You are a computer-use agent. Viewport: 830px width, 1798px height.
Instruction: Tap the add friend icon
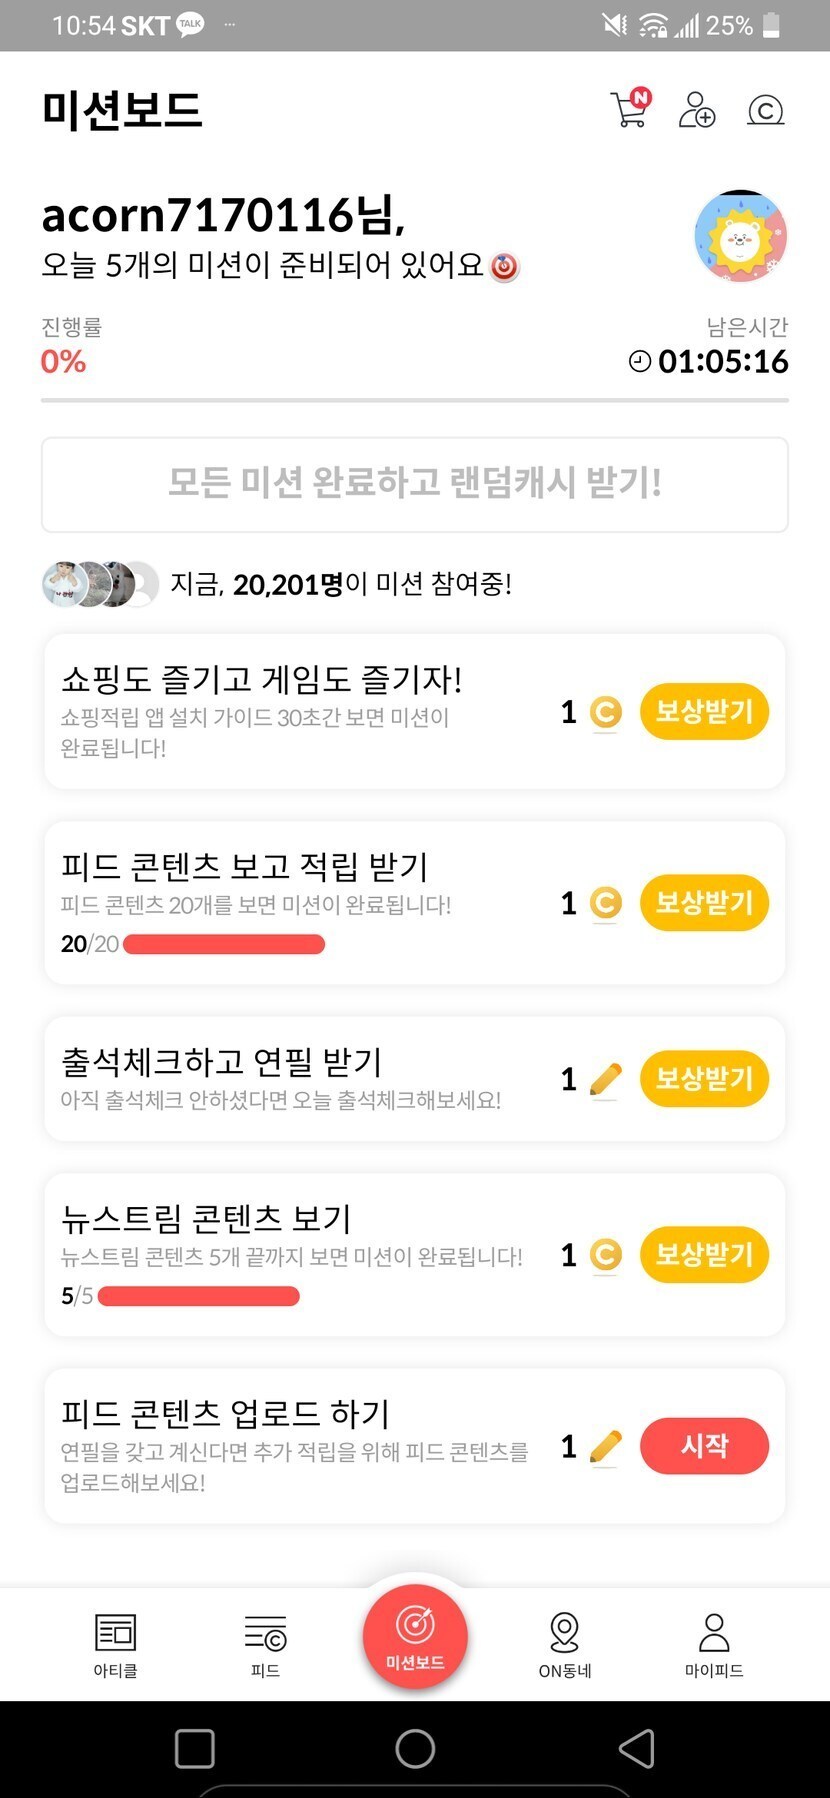click(x=697, y=109)
